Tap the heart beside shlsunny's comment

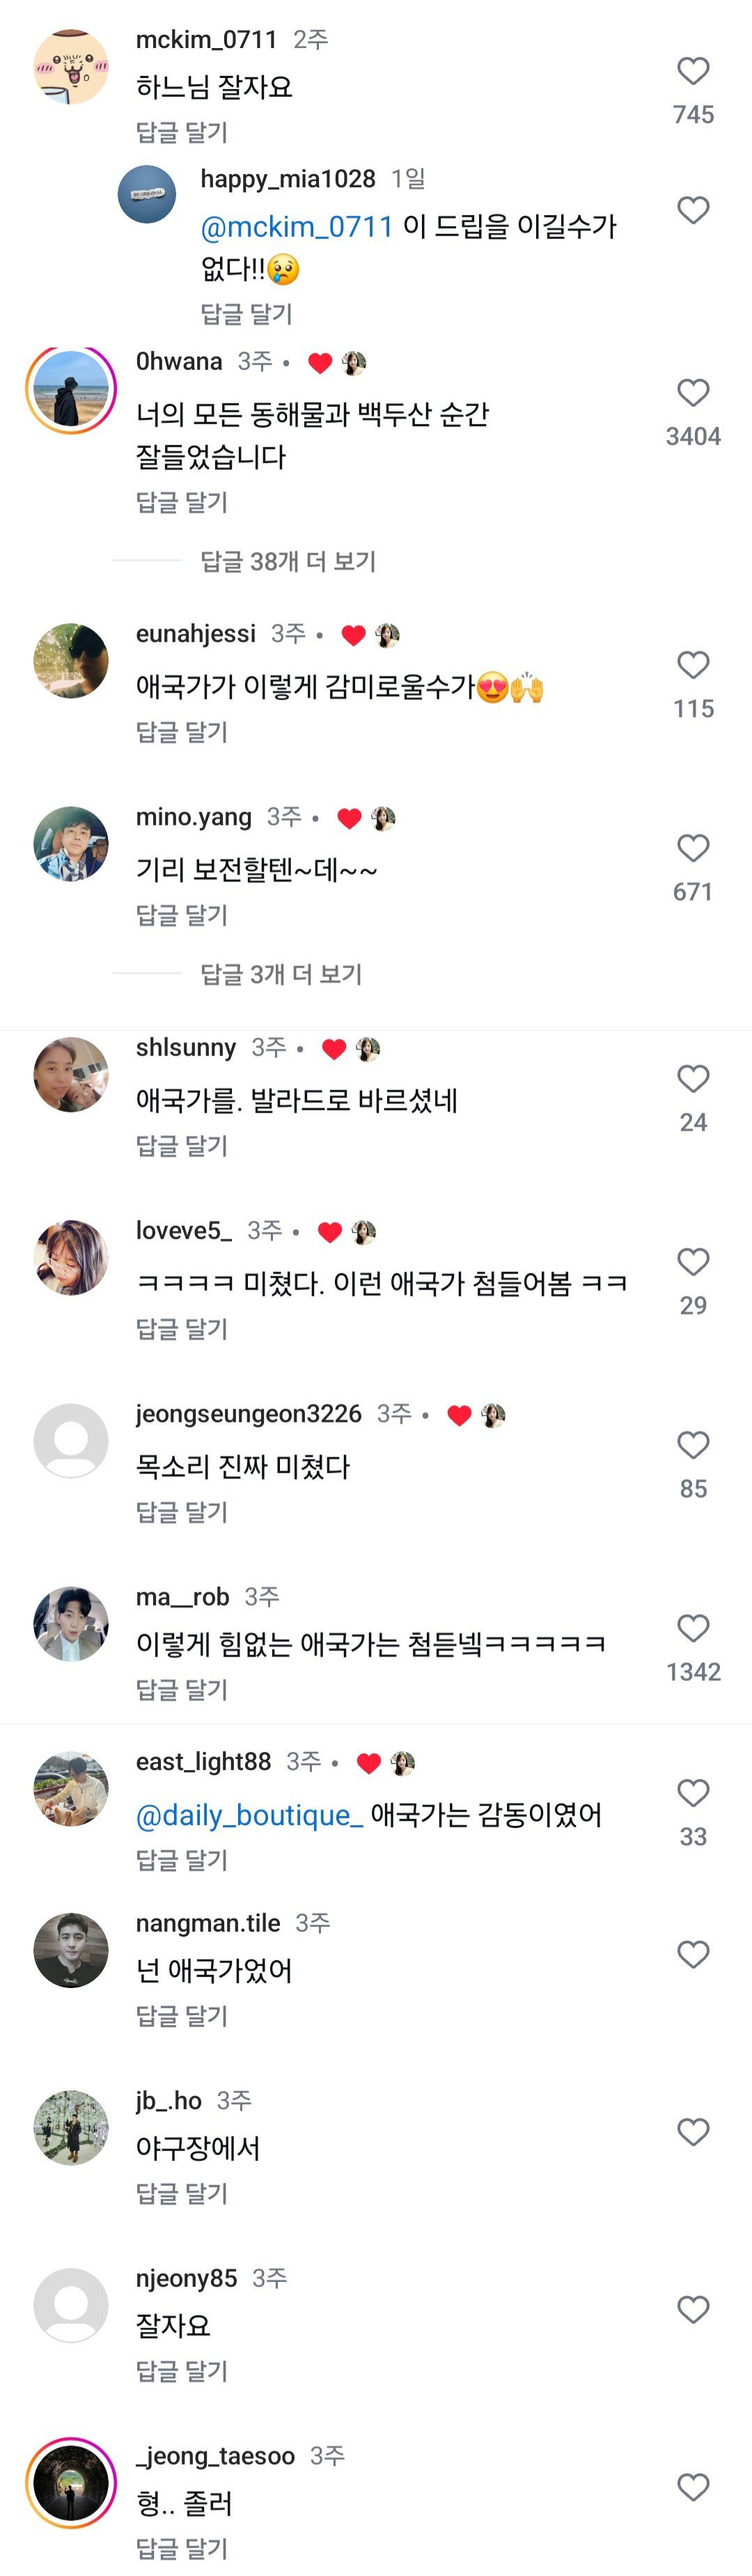click(x=692, y=1077)
